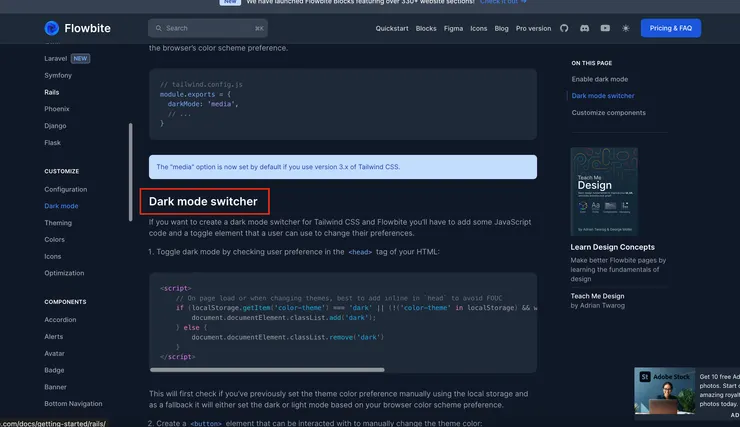Open the Discord community icon
The image size is (740, 427).
tap(584, 28)
